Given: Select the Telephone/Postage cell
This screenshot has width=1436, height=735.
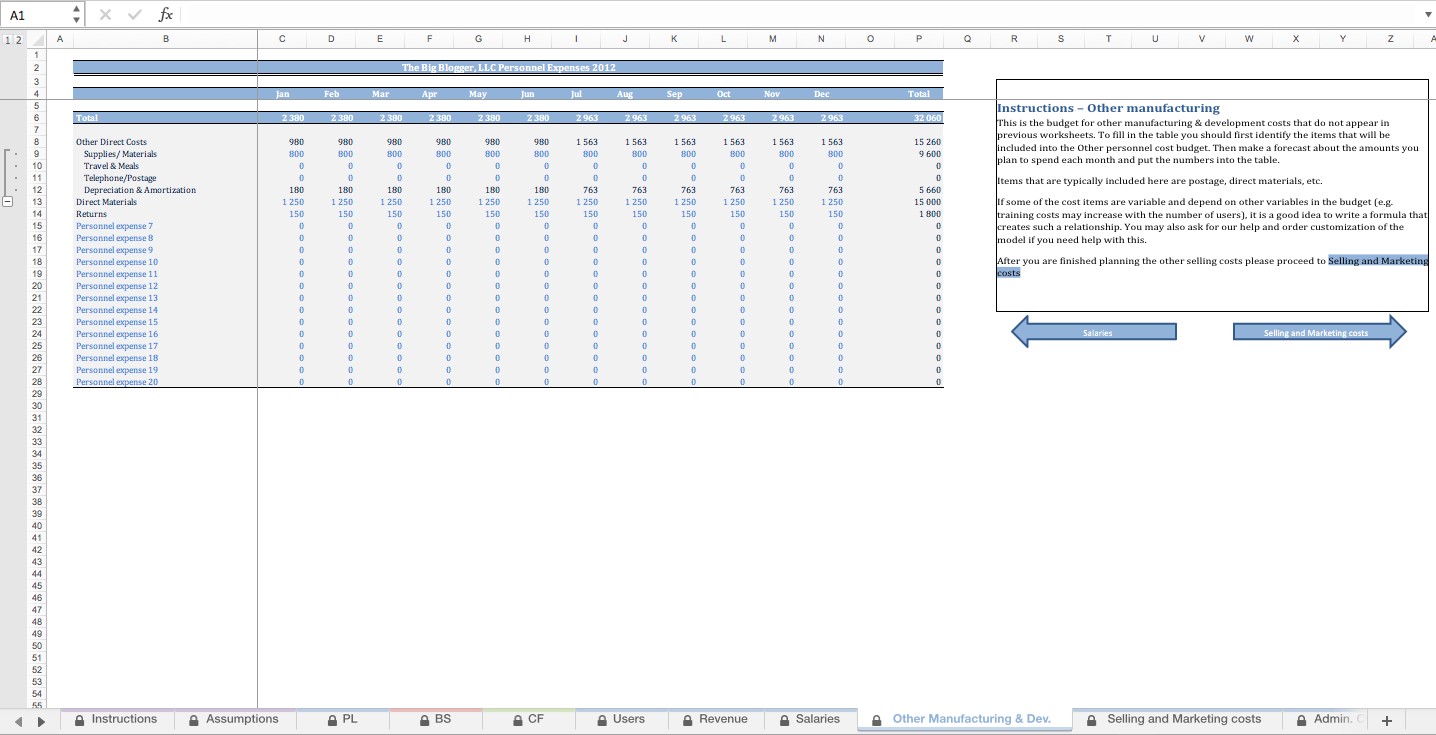Looking at the screenshot, I should click(166, 178).
